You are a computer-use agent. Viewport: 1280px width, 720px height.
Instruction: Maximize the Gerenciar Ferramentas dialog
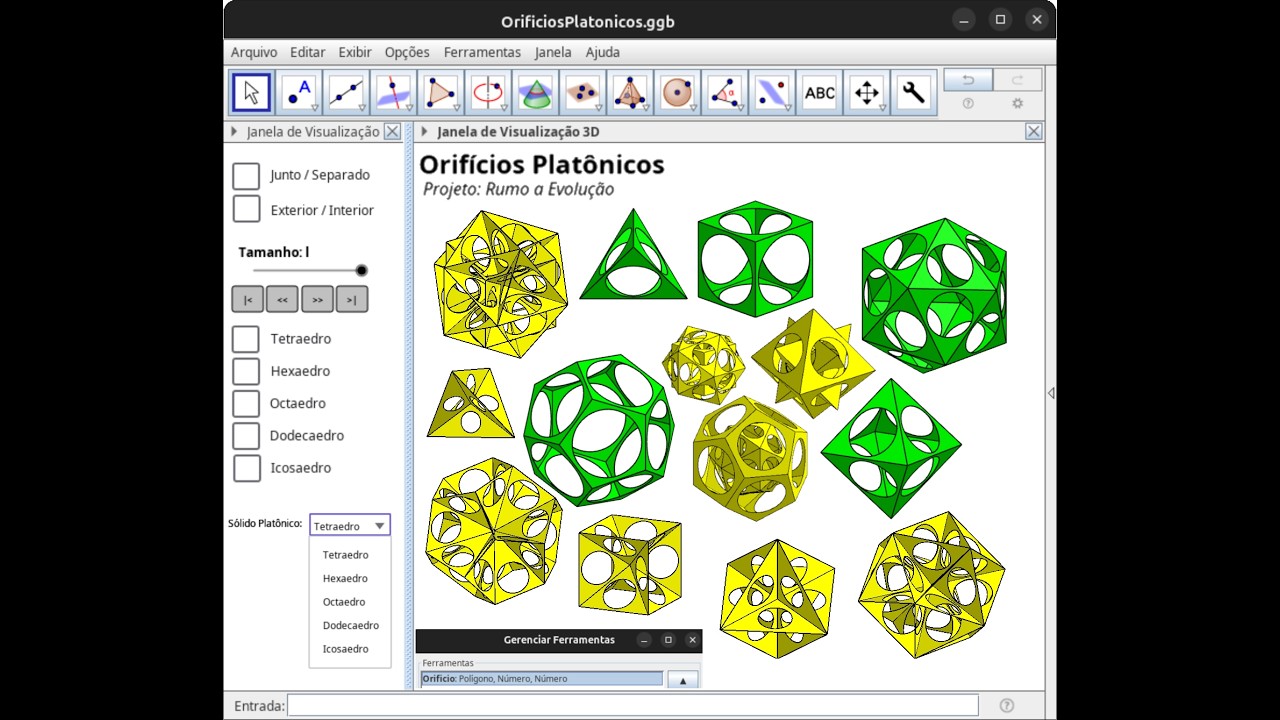668,640
